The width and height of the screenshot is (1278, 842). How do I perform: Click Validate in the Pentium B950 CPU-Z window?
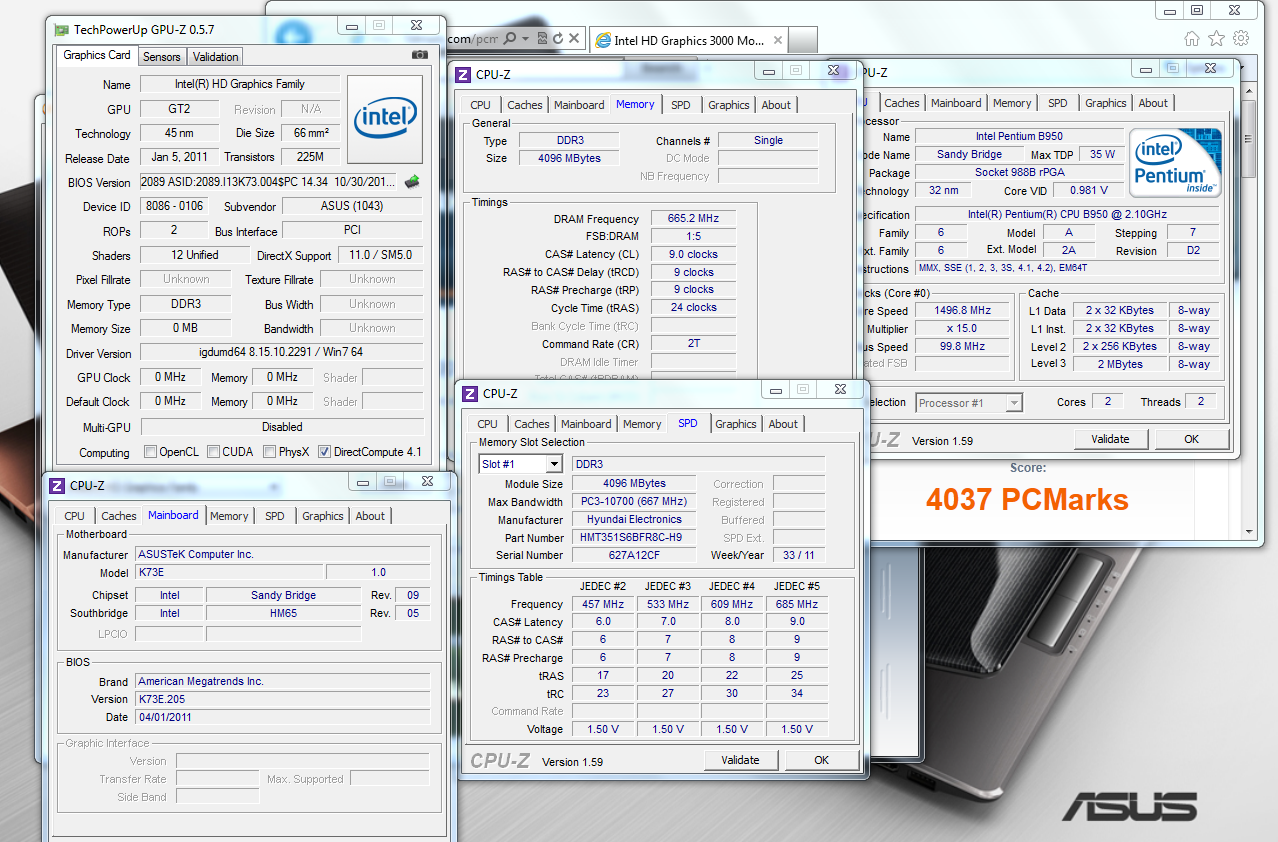coord(1110,439)
